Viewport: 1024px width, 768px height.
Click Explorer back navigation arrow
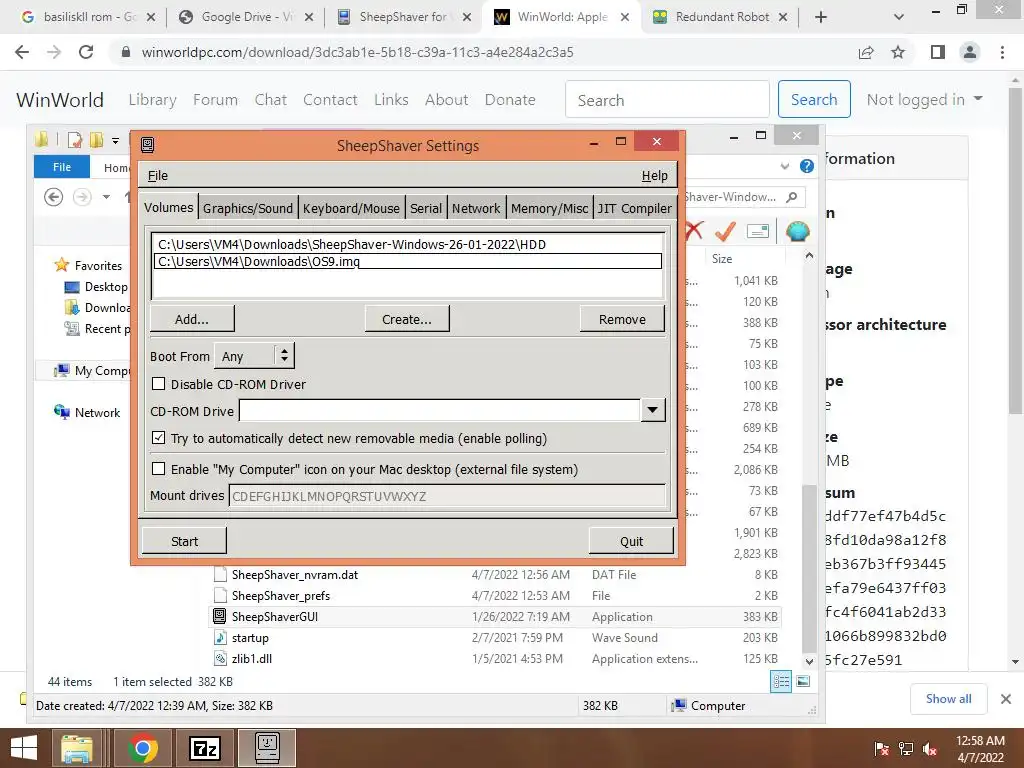tap(54, 197)
